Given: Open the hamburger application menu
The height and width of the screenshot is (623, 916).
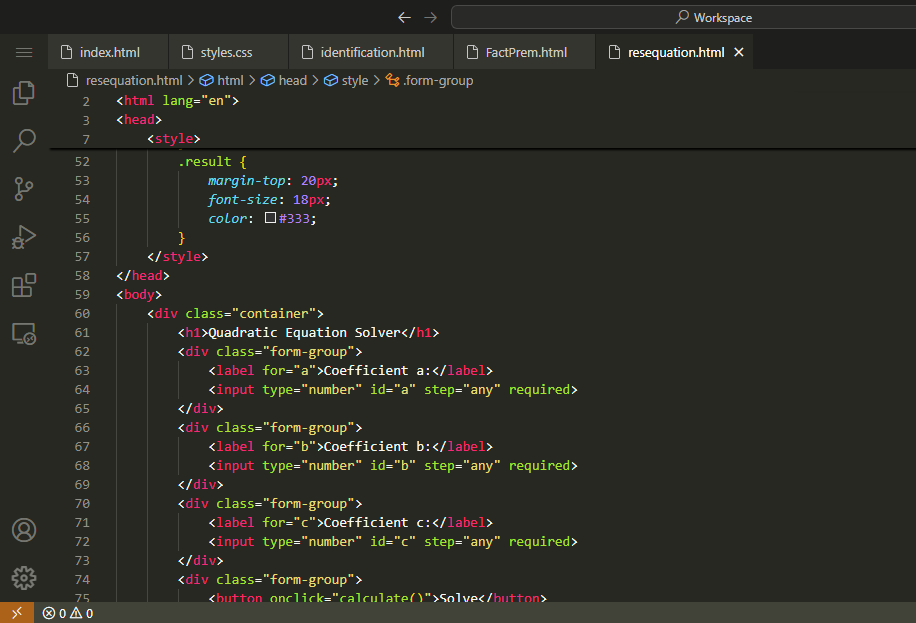Looking at the screenshot, I should [24, 52].
